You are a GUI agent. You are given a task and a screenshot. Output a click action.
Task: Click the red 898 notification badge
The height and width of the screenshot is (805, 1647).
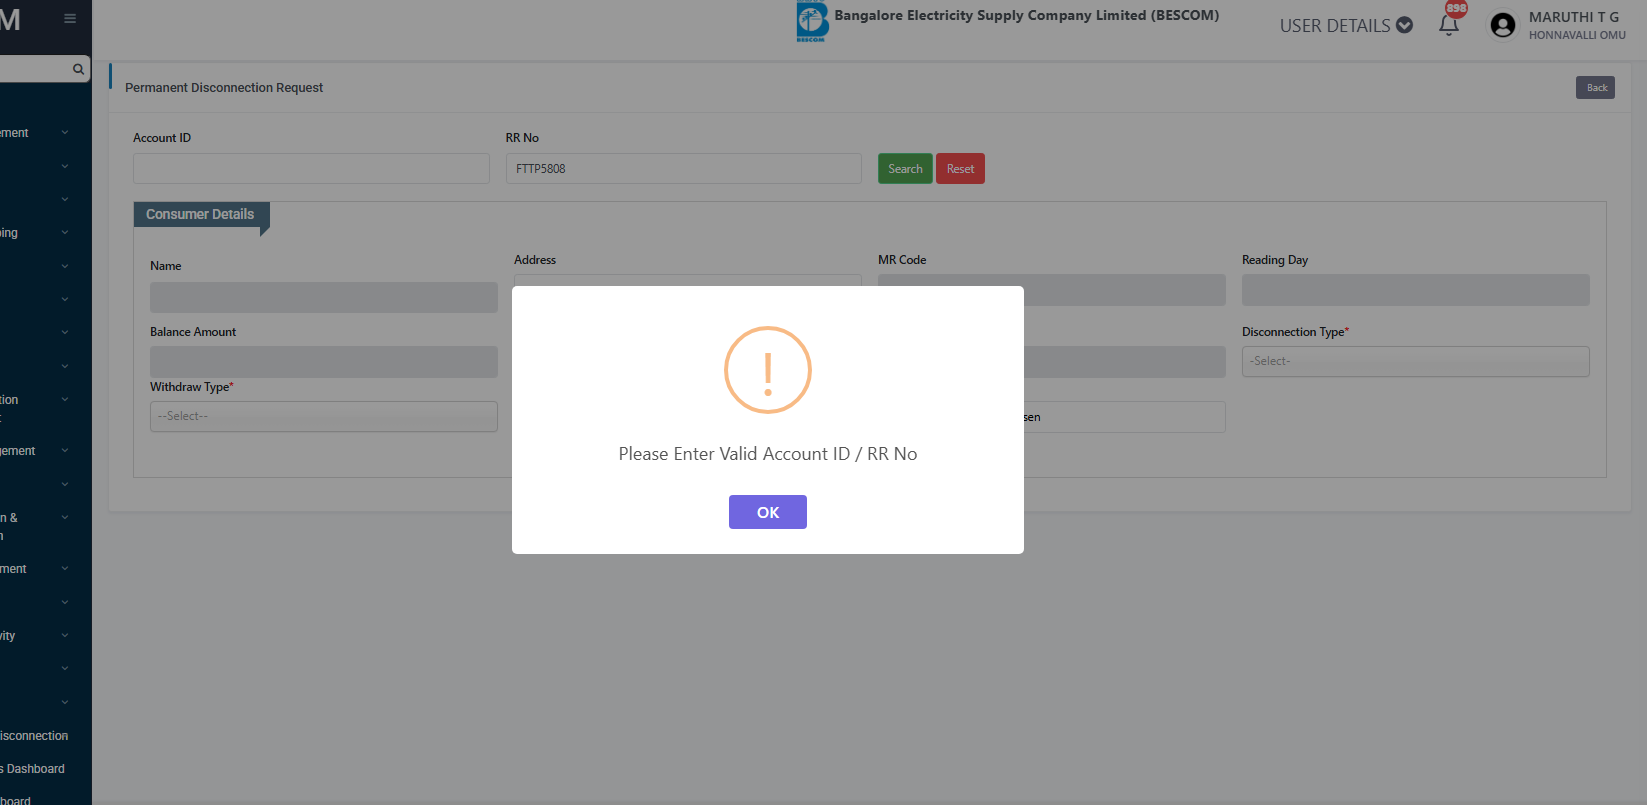tap(1456, 8)
